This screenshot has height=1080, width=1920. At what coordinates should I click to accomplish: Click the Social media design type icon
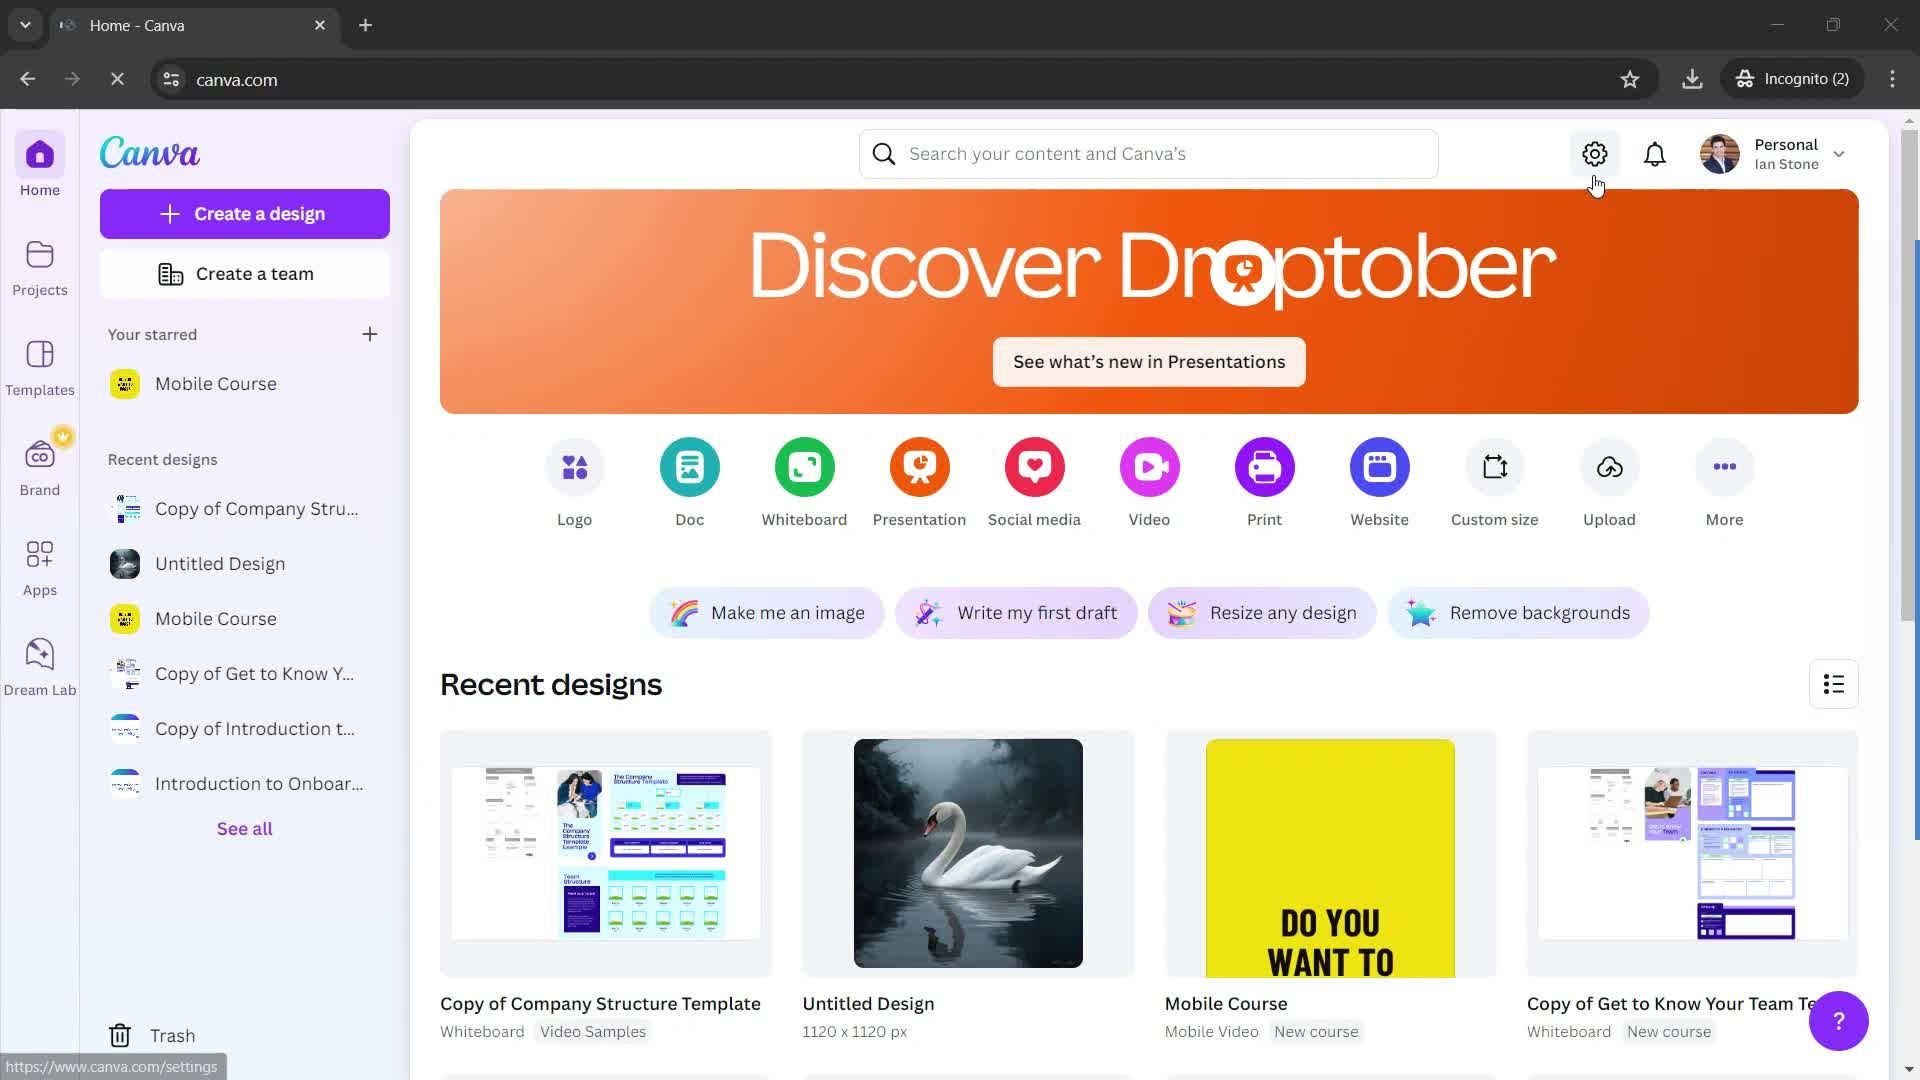[1035, 467]
